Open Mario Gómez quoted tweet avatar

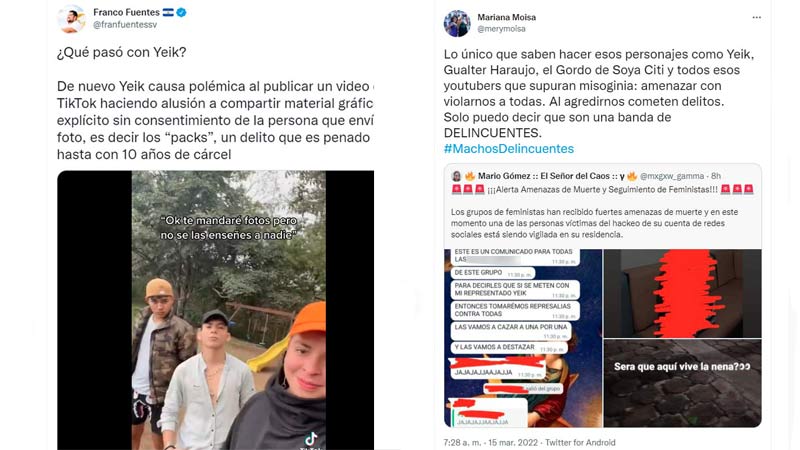(457, 177)
